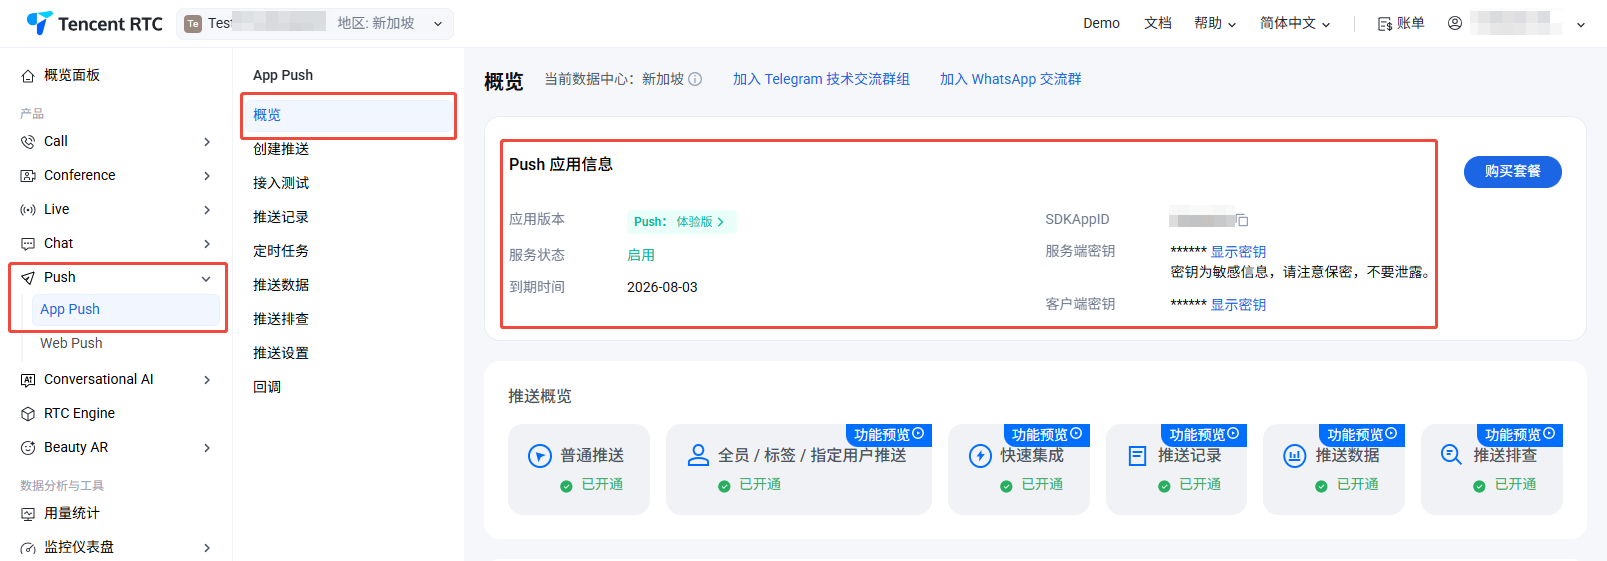Collapse the Push menu chevron
The height and width of the screenshot is (561, 1607).
click(x=206, y=279)
